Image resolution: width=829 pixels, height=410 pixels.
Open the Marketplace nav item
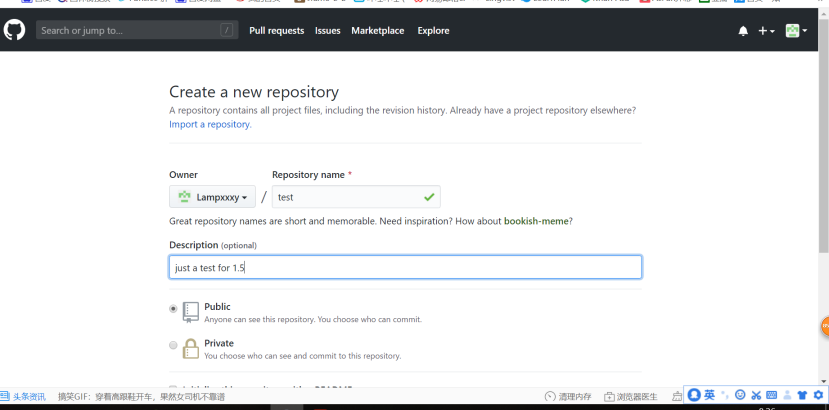coord(377,31)
